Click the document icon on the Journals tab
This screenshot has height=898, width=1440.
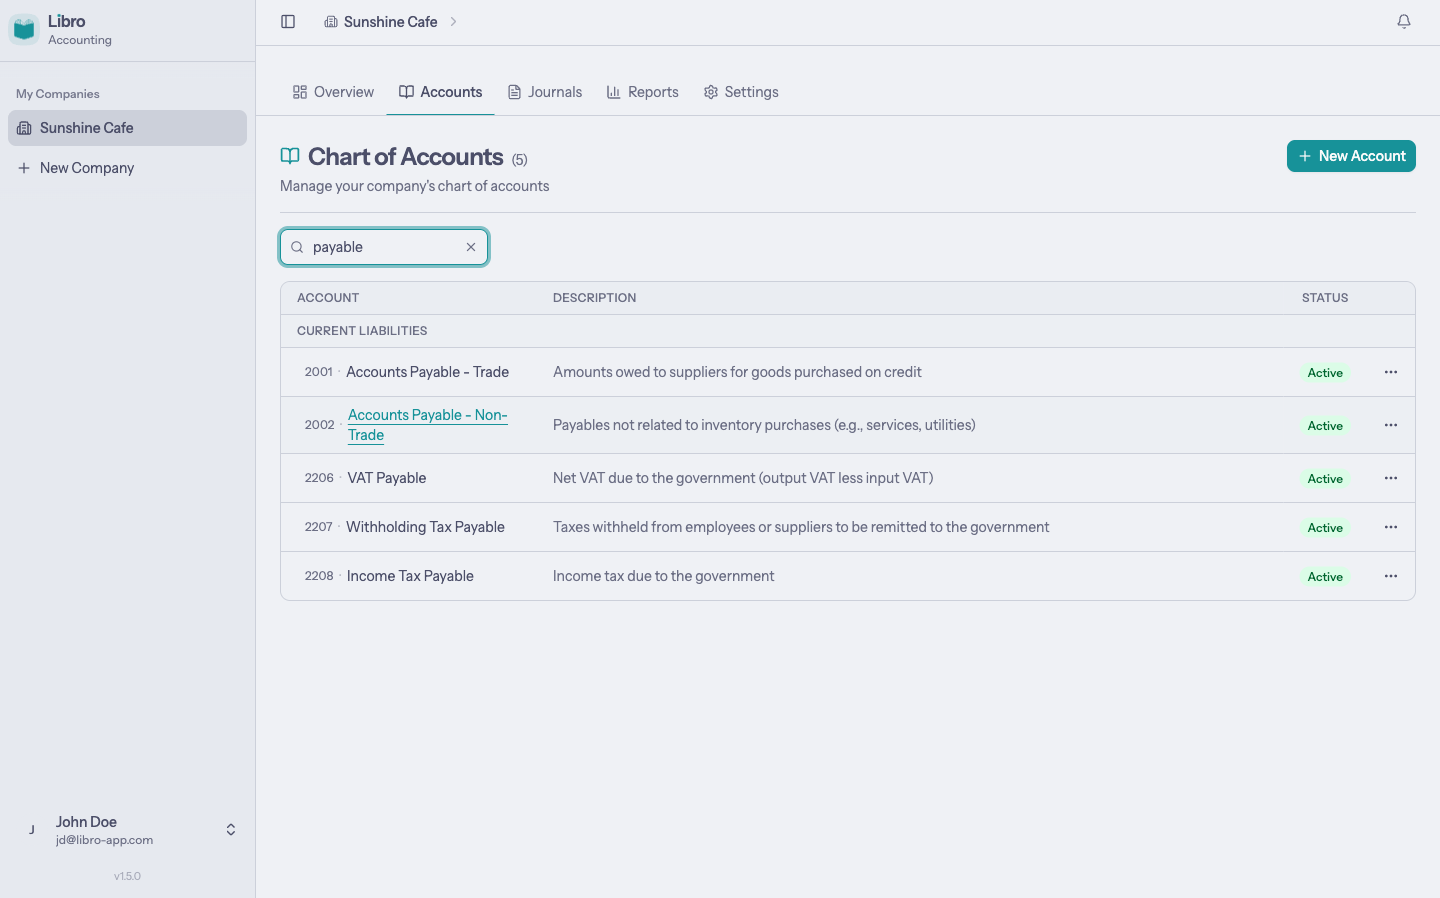[512, 91]
